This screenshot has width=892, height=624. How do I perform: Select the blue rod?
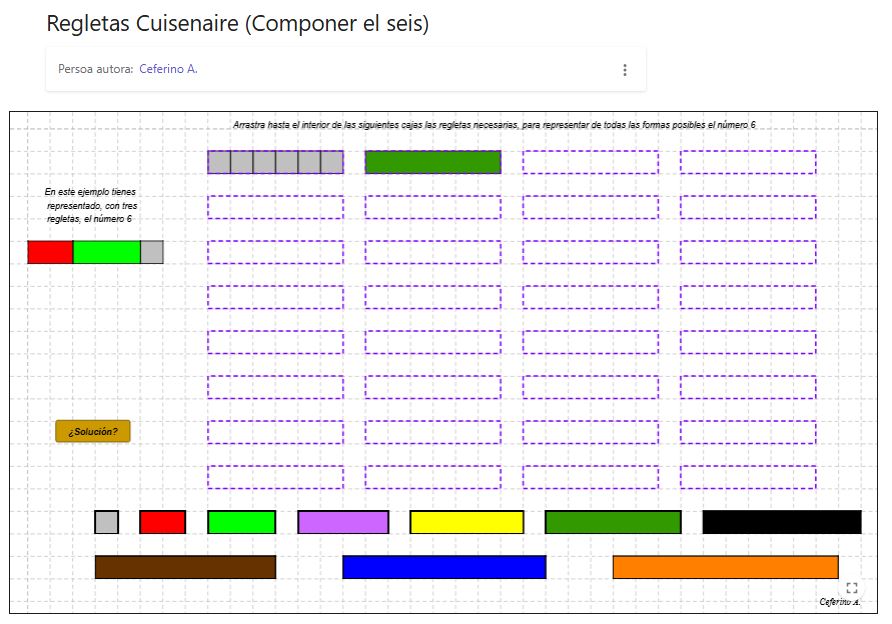444,566
